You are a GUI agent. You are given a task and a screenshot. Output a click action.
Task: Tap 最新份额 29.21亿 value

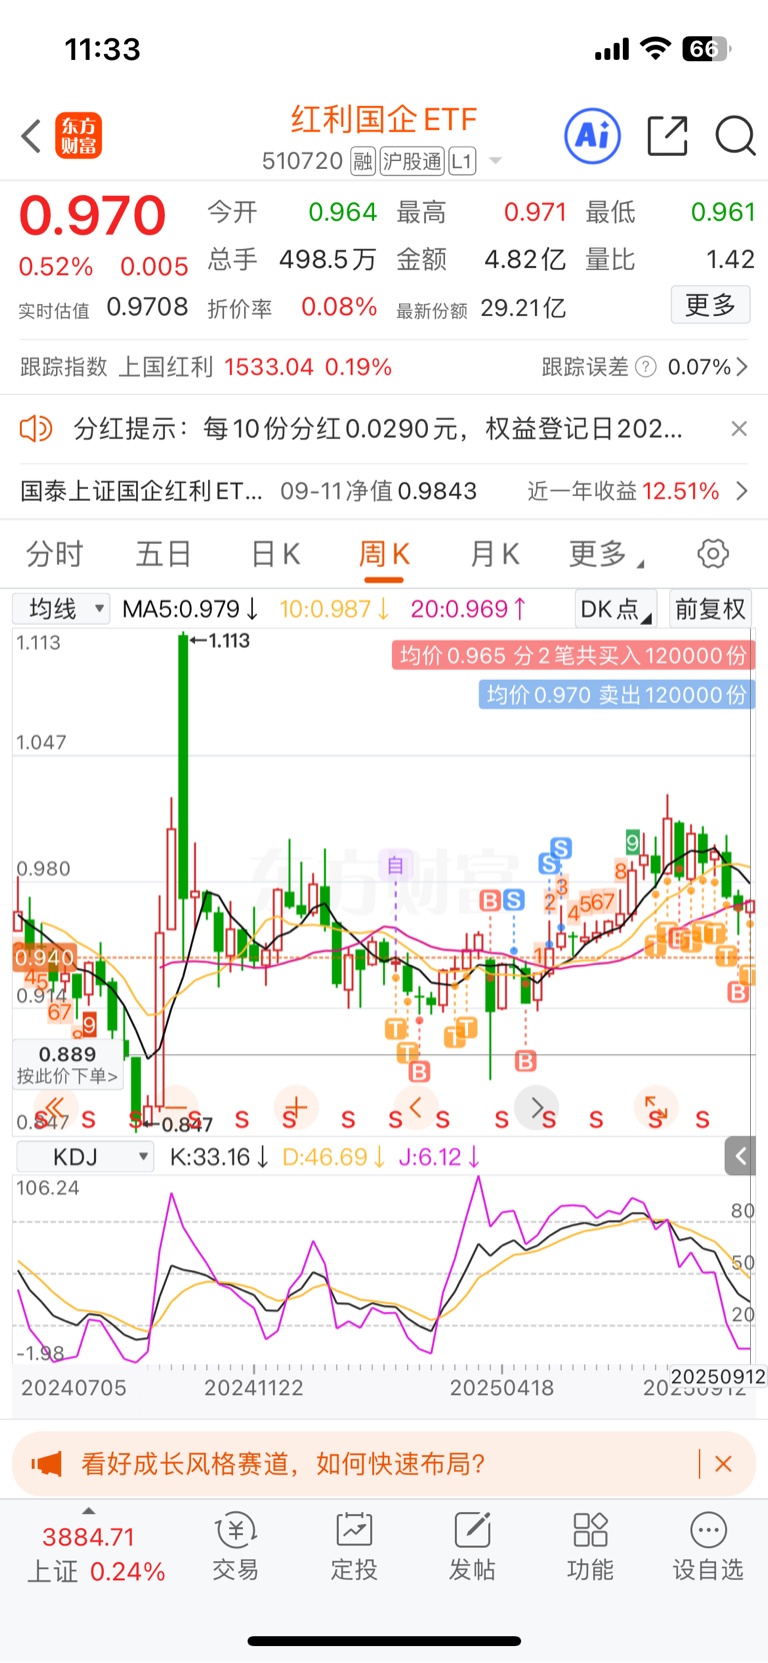[523, 307]
